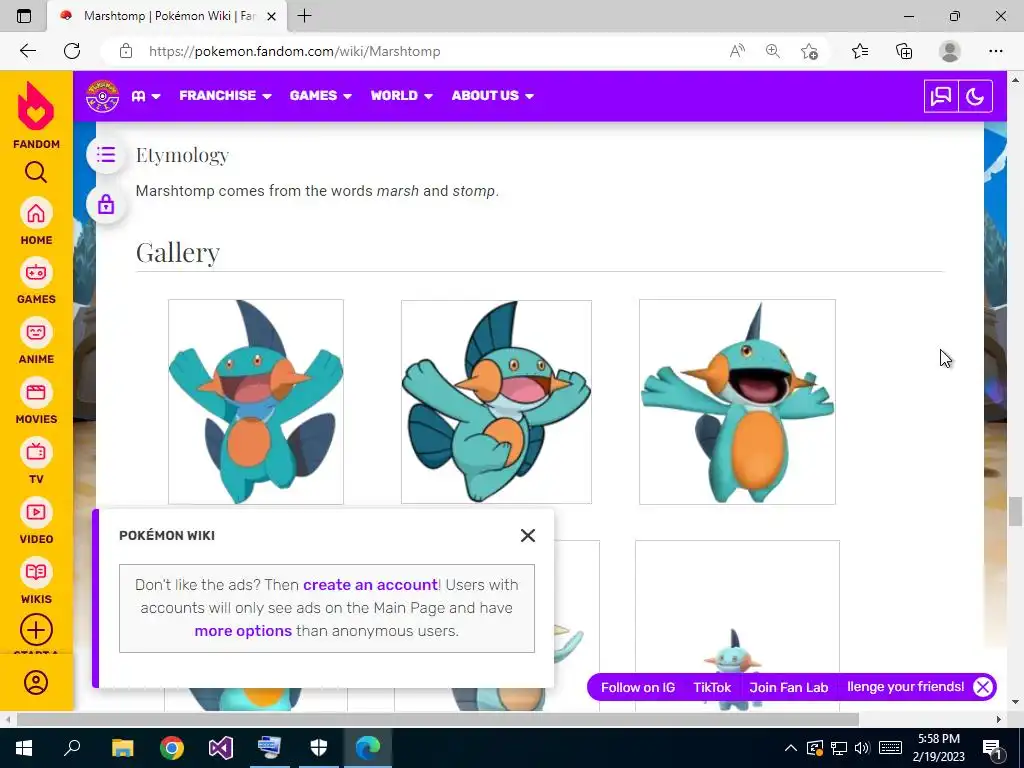Open Visual Studio from taskbar
Viewport: 1024px width, 768px height.
click(x=221, y=747)
